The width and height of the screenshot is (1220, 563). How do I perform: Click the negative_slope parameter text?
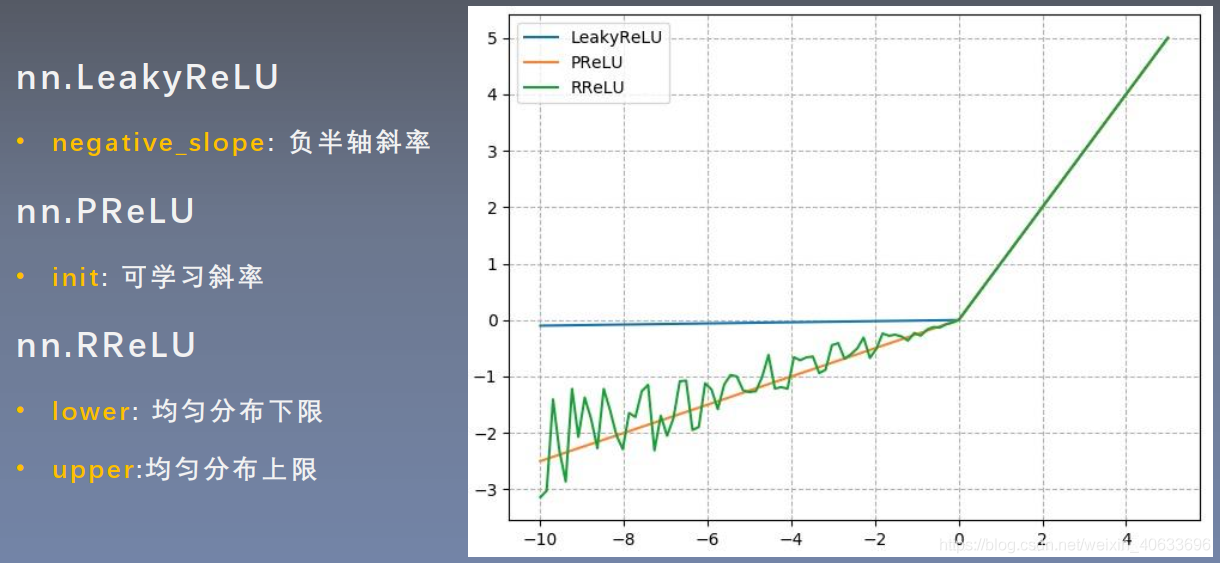[158, 143]
